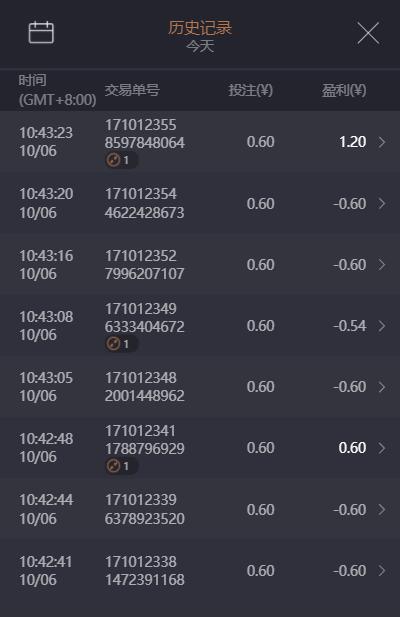Expand details arrow for 1.20 profit record
400x617 pixels.
[382, 142]
